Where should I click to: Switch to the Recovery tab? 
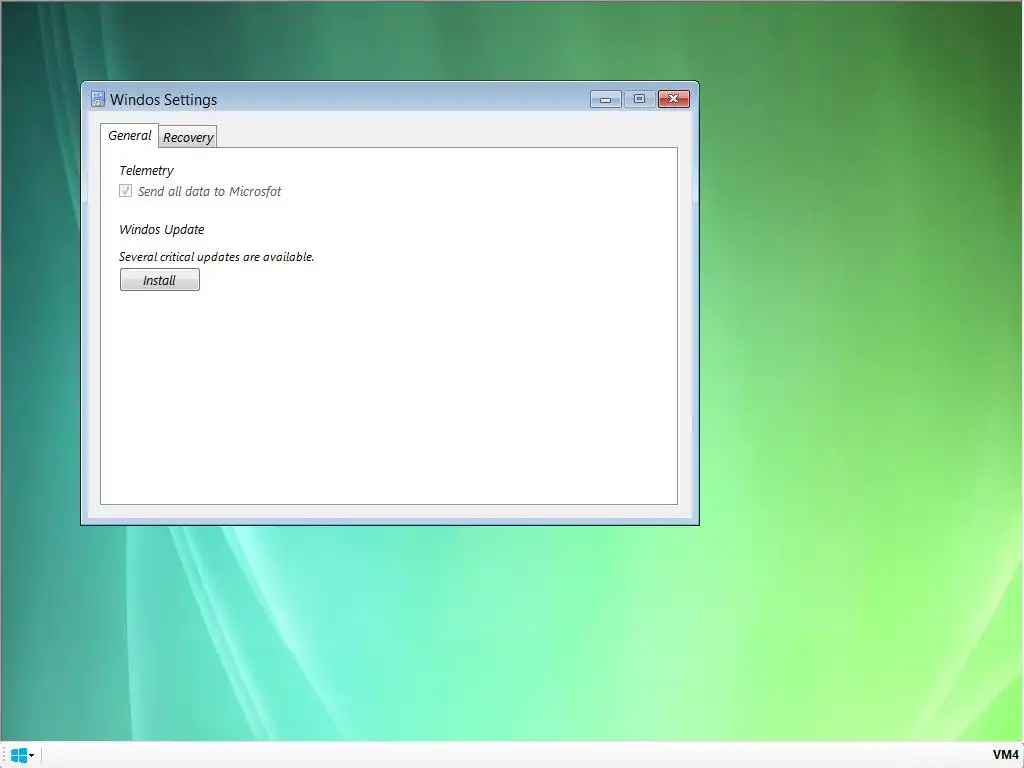coord(188,137)
